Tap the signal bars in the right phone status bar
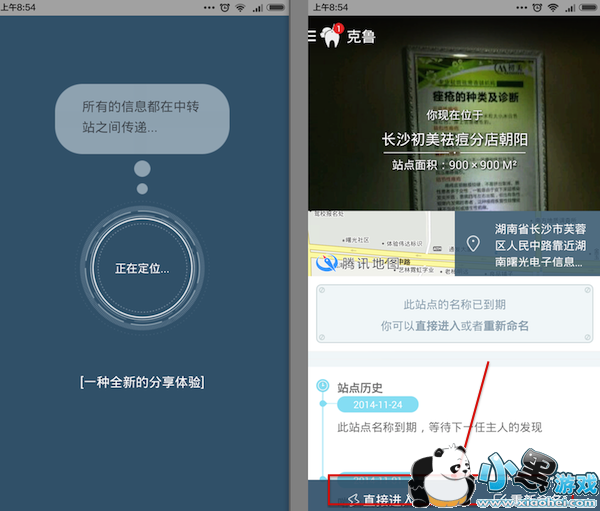This screenshot has width=600, height=511. point(570,8)
